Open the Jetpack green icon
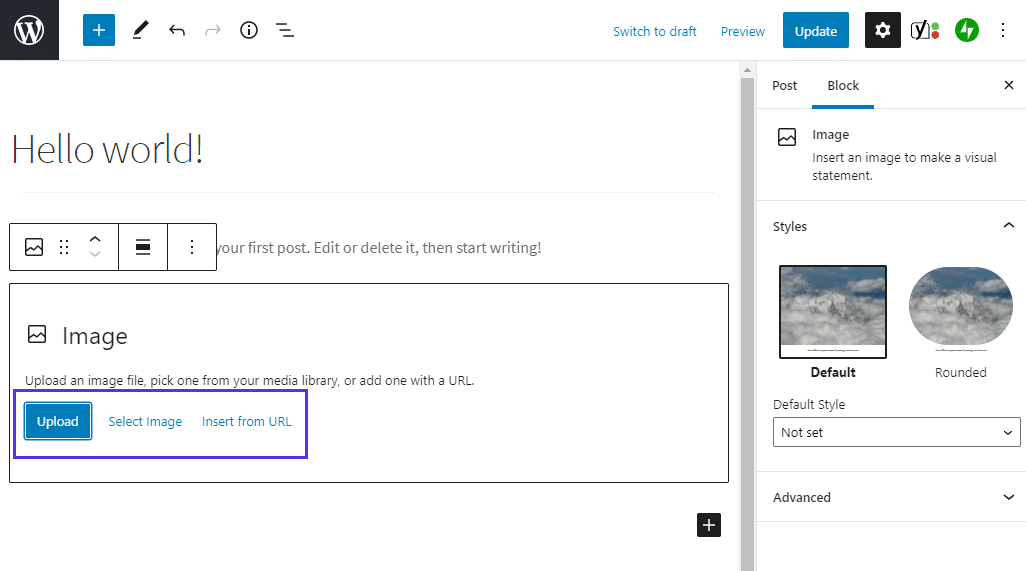Viewport: 1026px width, 571px height. click(966, 30)
